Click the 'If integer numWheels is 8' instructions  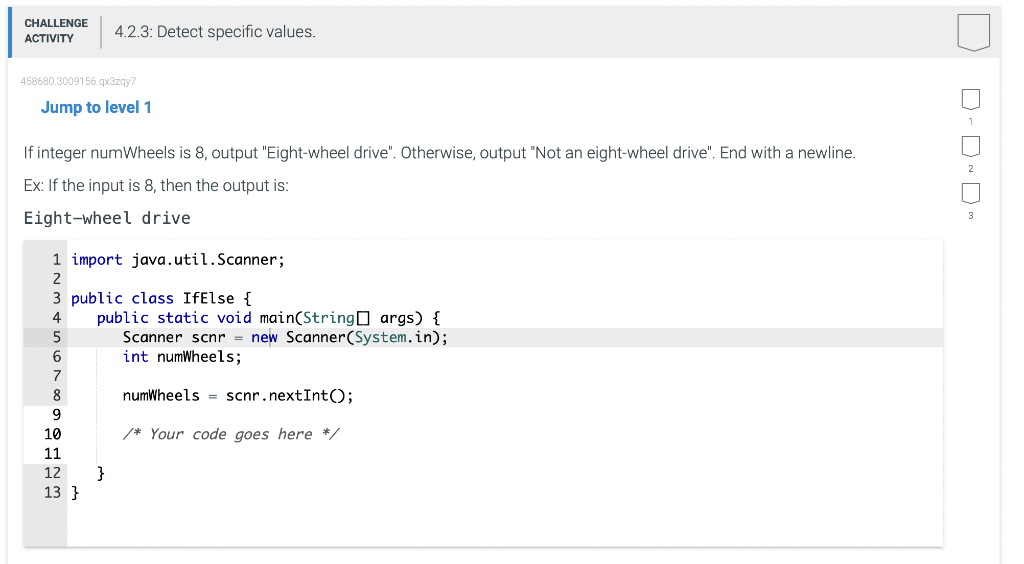pos(440,153)
